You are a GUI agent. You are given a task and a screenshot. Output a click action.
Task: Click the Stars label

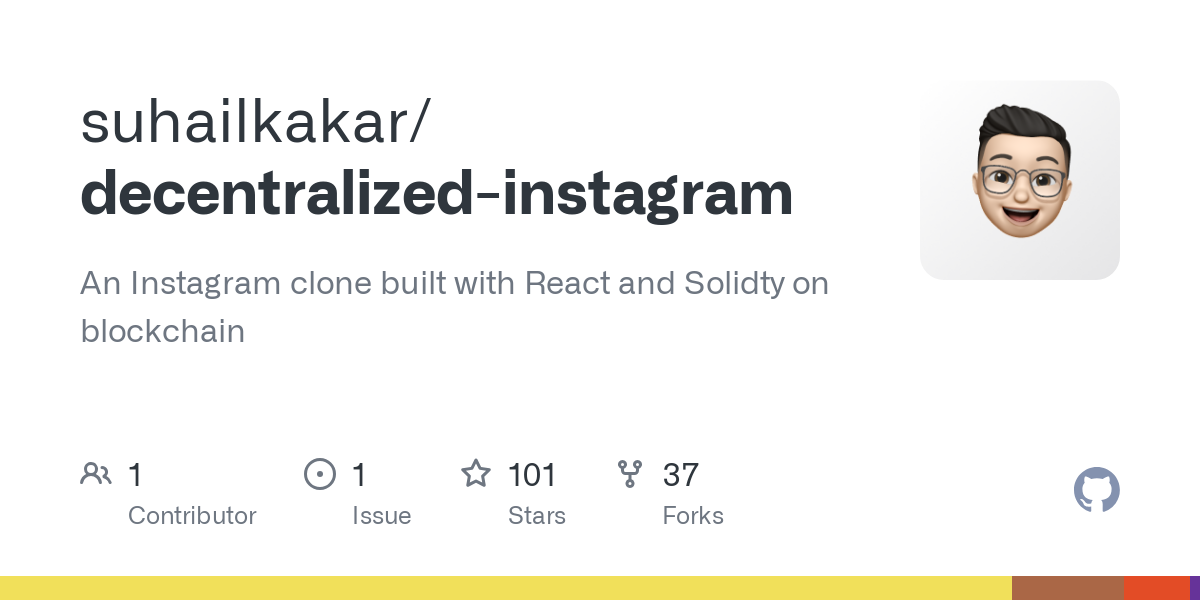(536, 516)
